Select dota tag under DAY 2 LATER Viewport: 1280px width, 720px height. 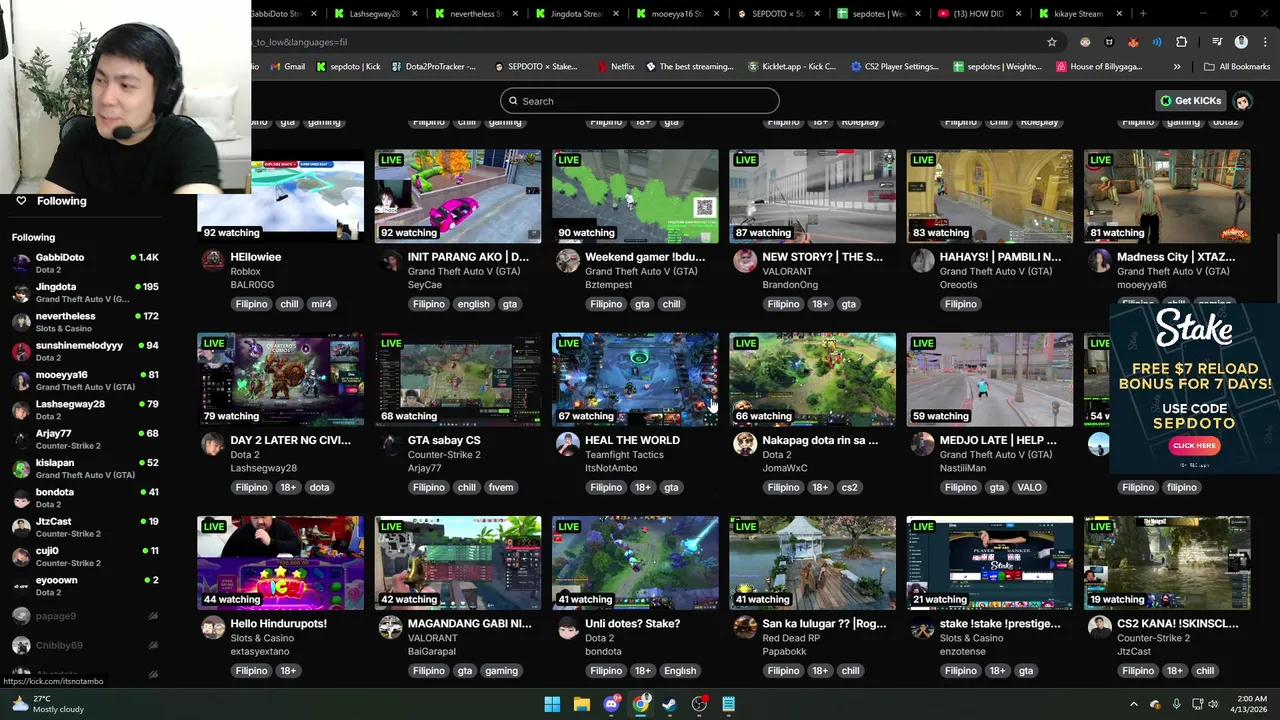click(319, 487)
